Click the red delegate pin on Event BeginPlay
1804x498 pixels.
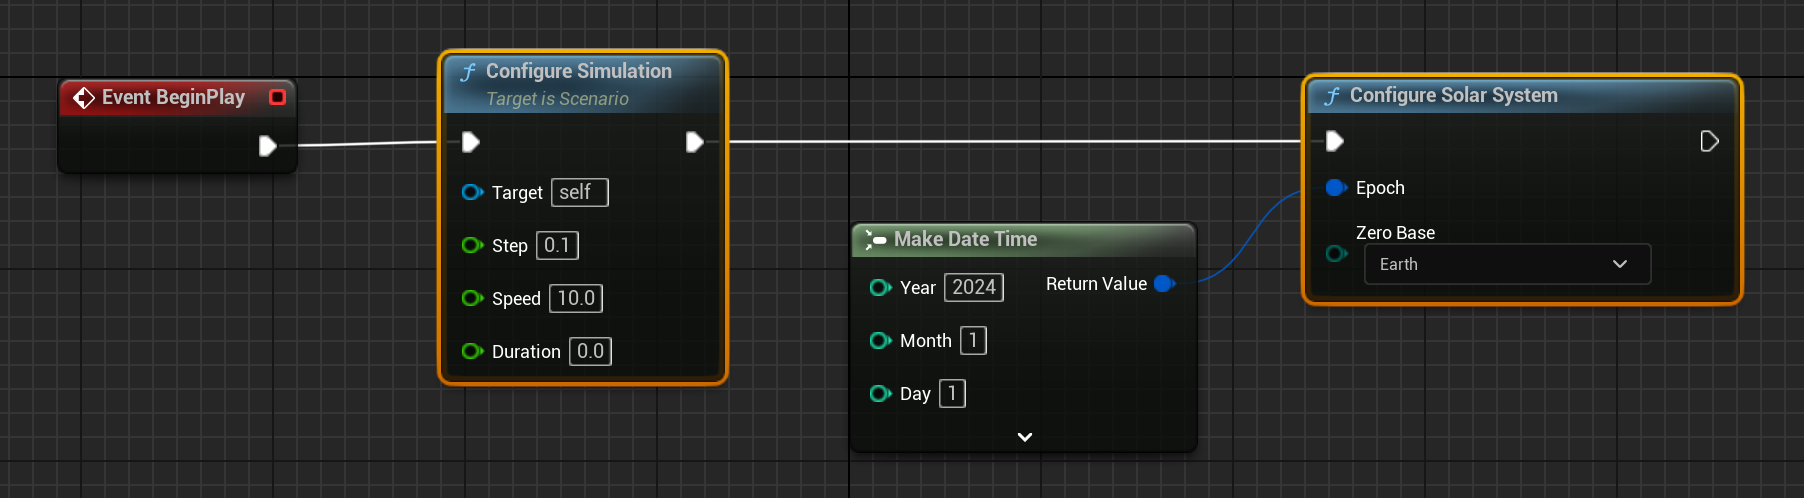[277, 97]
